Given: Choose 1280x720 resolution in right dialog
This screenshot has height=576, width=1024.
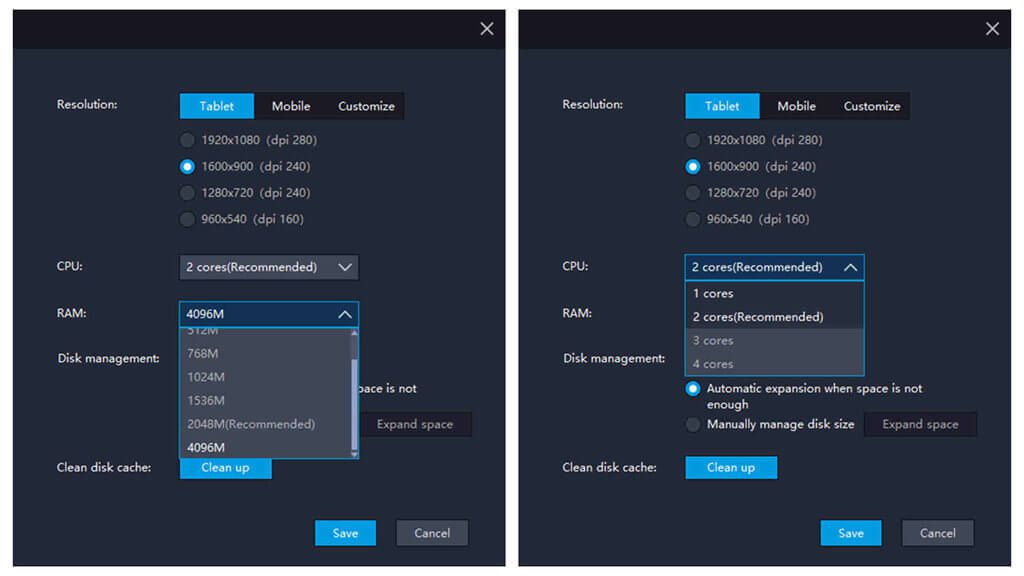Looking at the screenshot, I should [693, 193].
